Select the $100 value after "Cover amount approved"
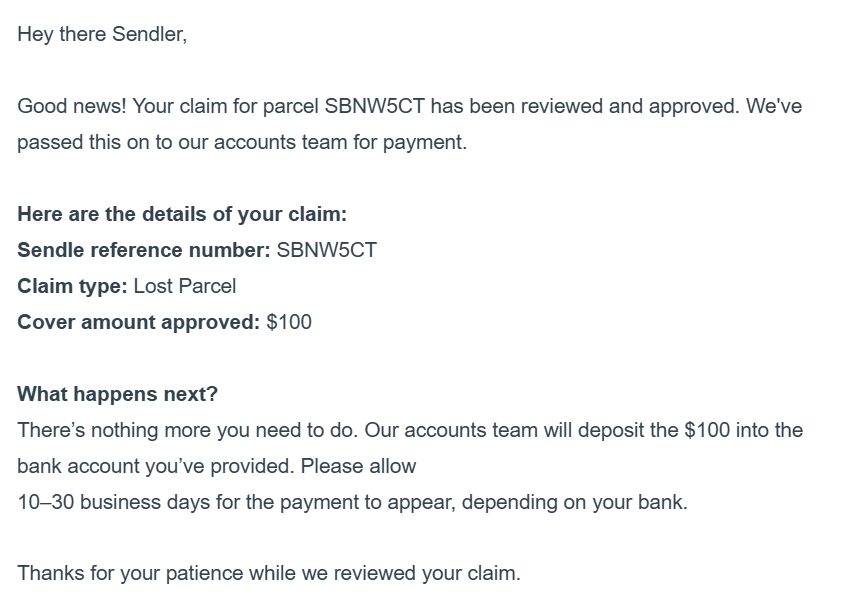Viewport: 843px width, 604px height. pos(289,322)
